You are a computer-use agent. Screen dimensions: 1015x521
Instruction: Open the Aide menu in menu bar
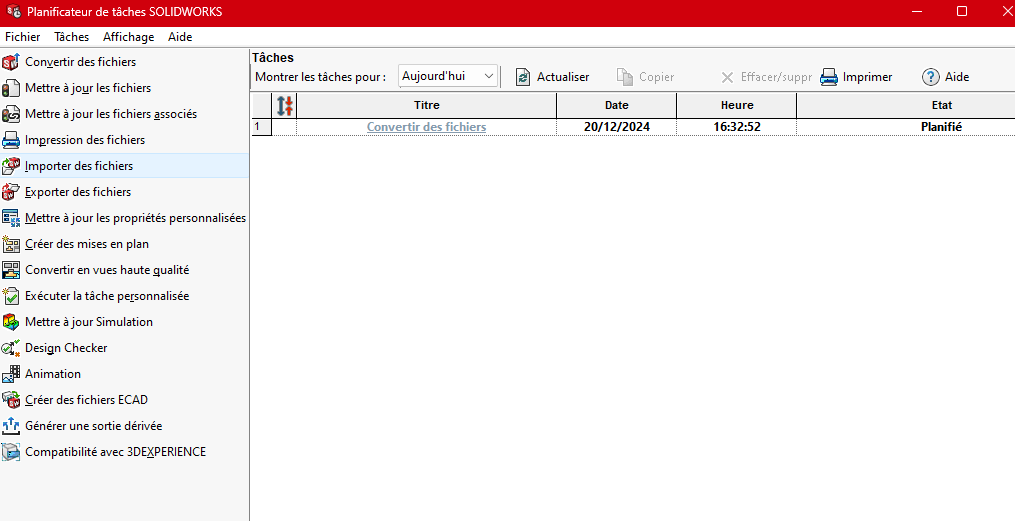coord(180,37)
